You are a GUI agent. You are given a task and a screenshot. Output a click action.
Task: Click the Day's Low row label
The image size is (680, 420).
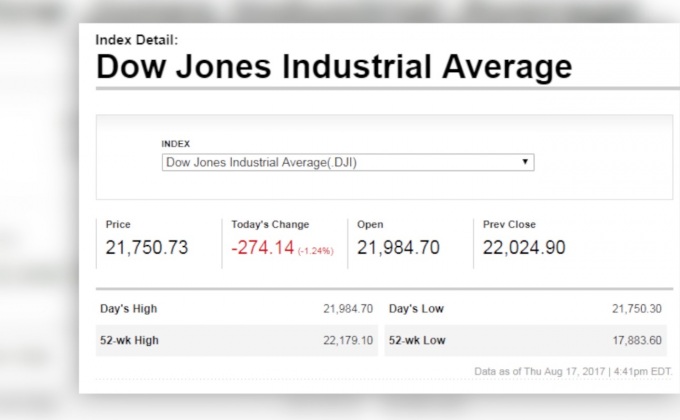click(416, 309)
